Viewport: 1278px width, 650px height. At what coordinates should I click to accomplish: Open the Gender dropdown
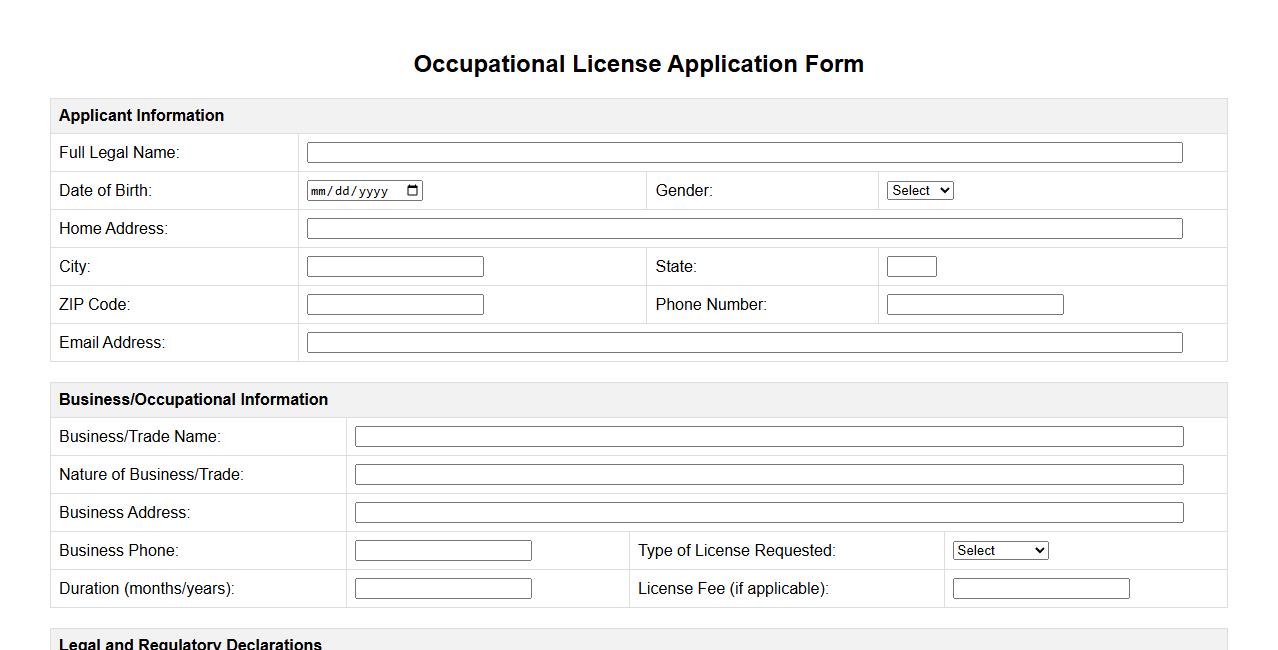click(918, 189)
